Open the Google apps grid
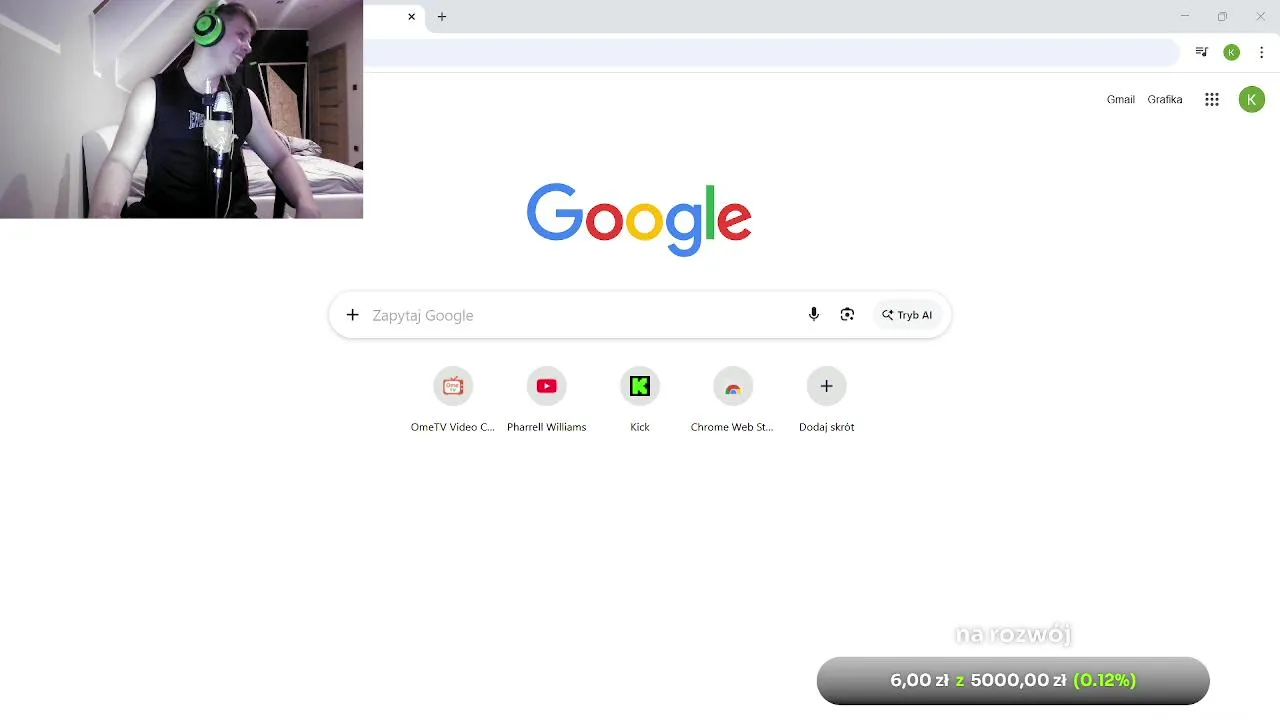1280x720 pixels. (1212, 99)
